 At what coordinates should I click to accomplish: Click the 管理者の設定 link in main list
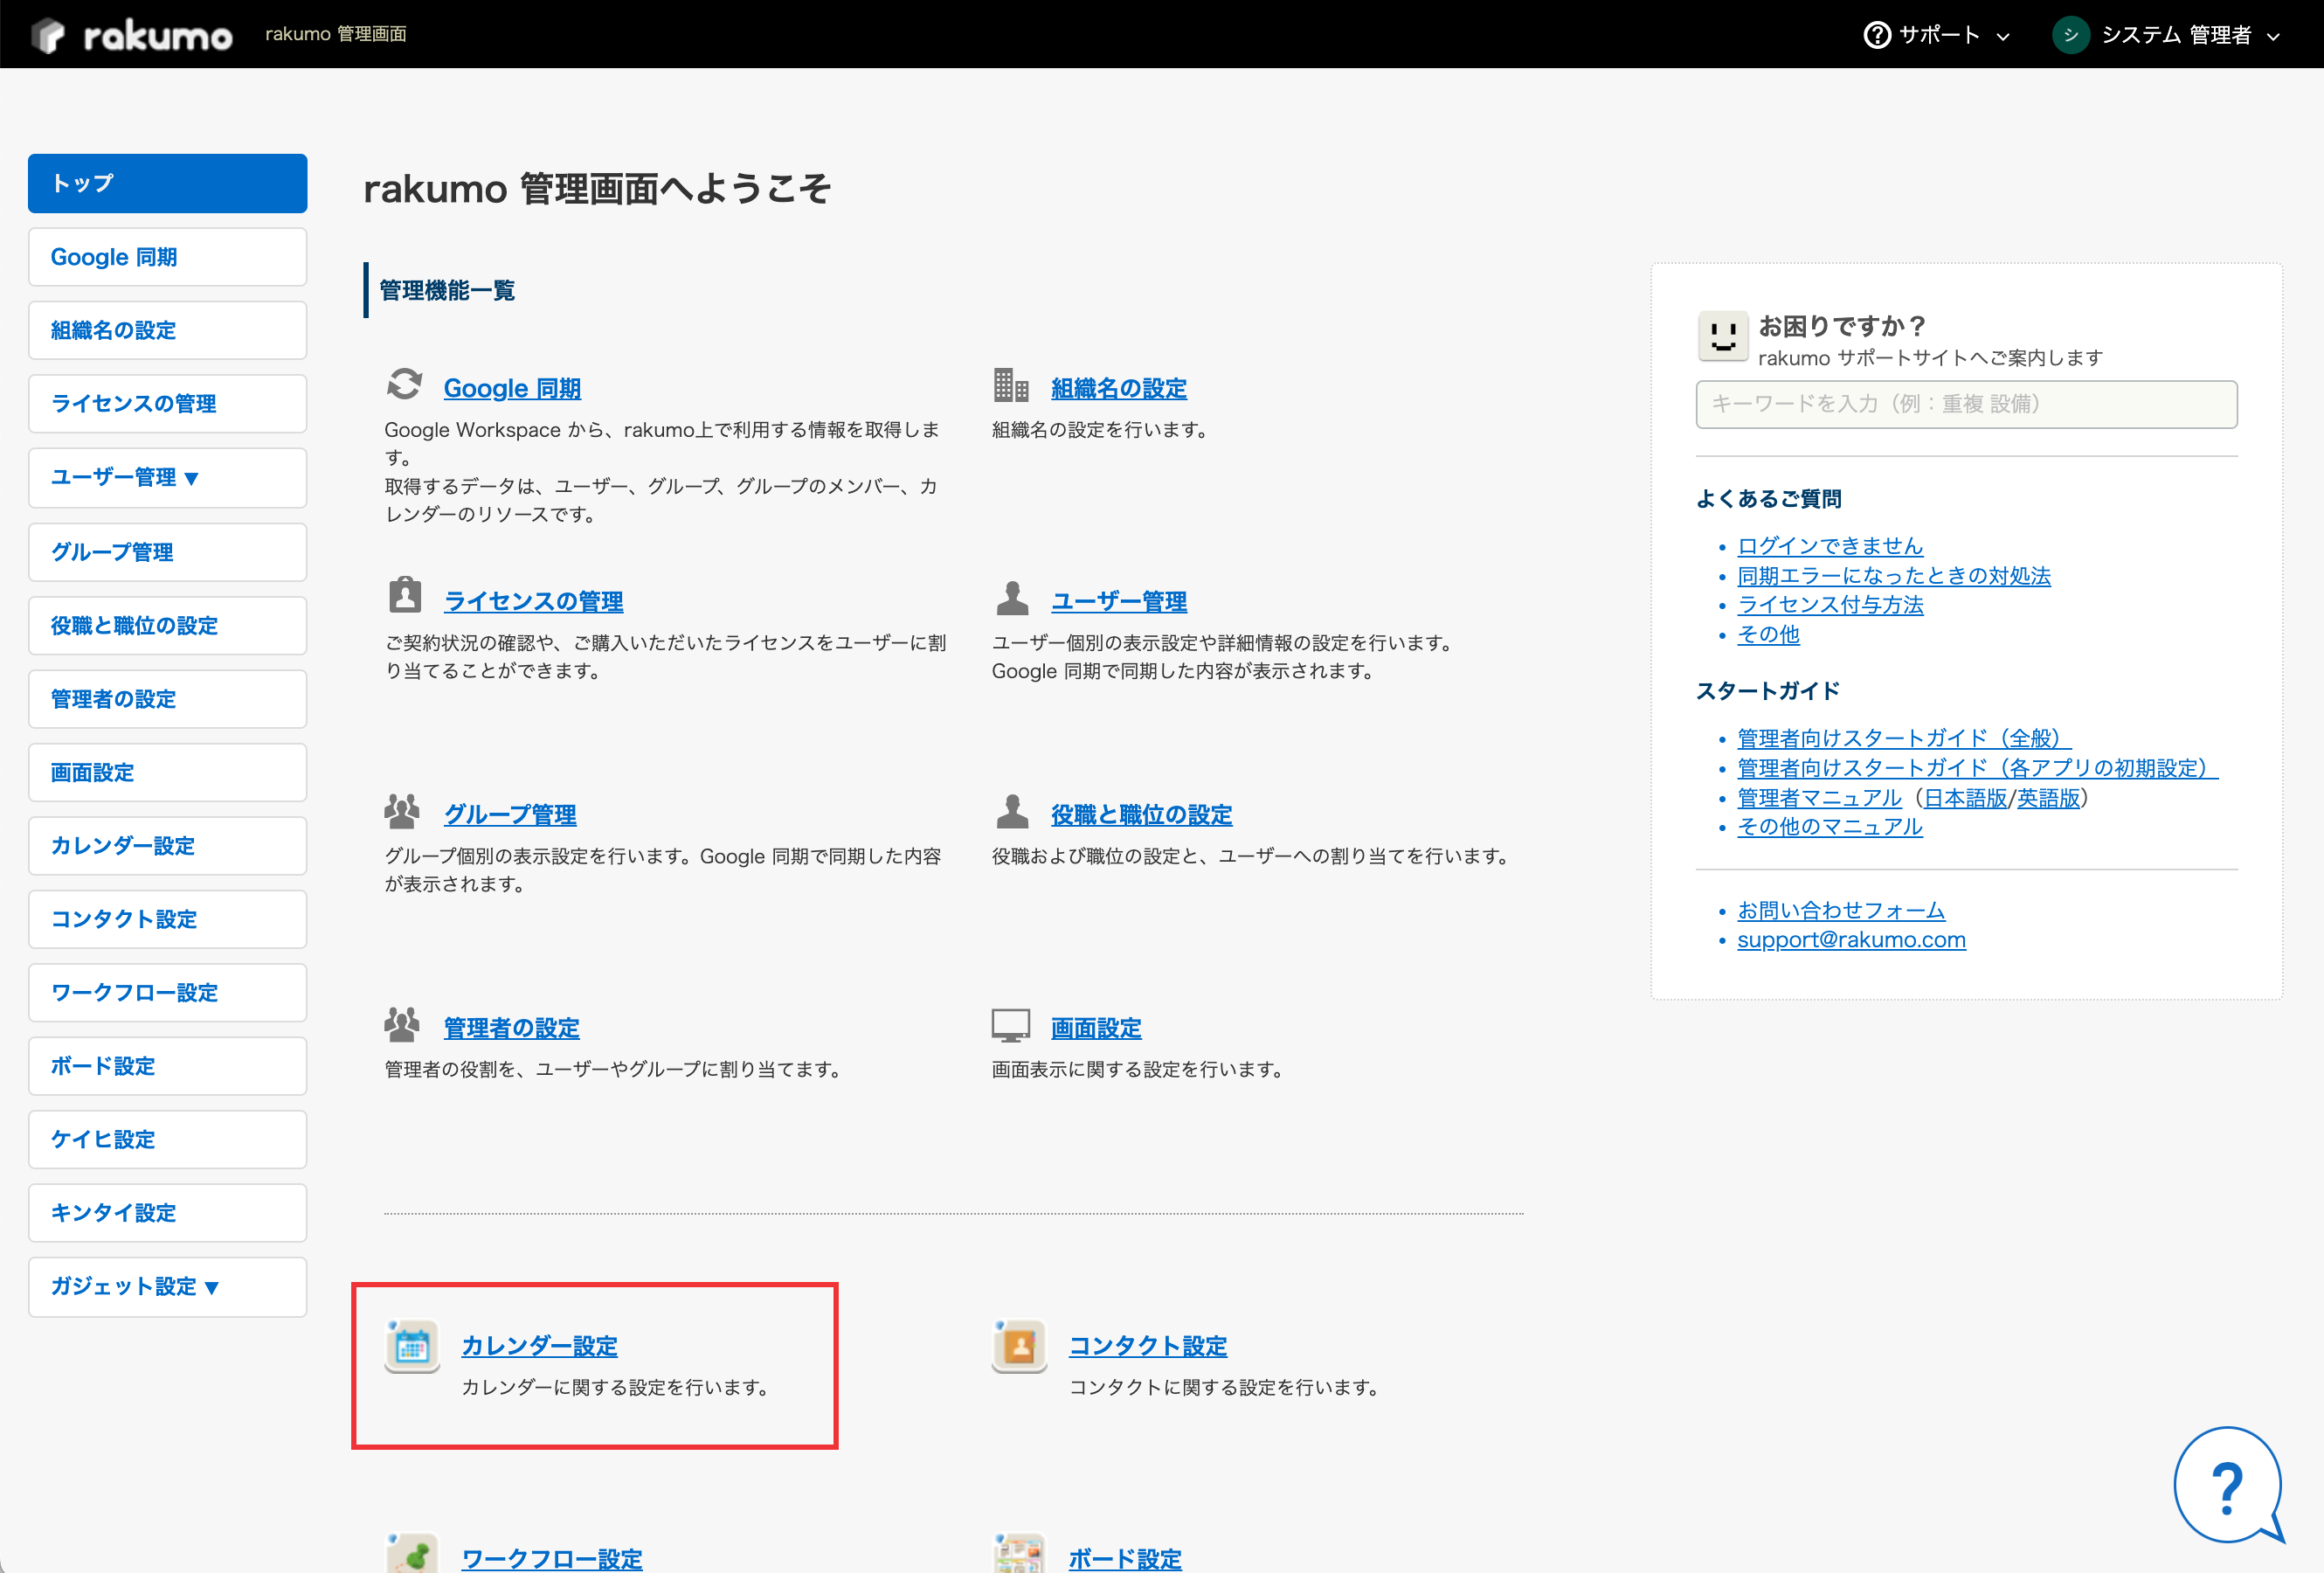(x=511, y=1027)
